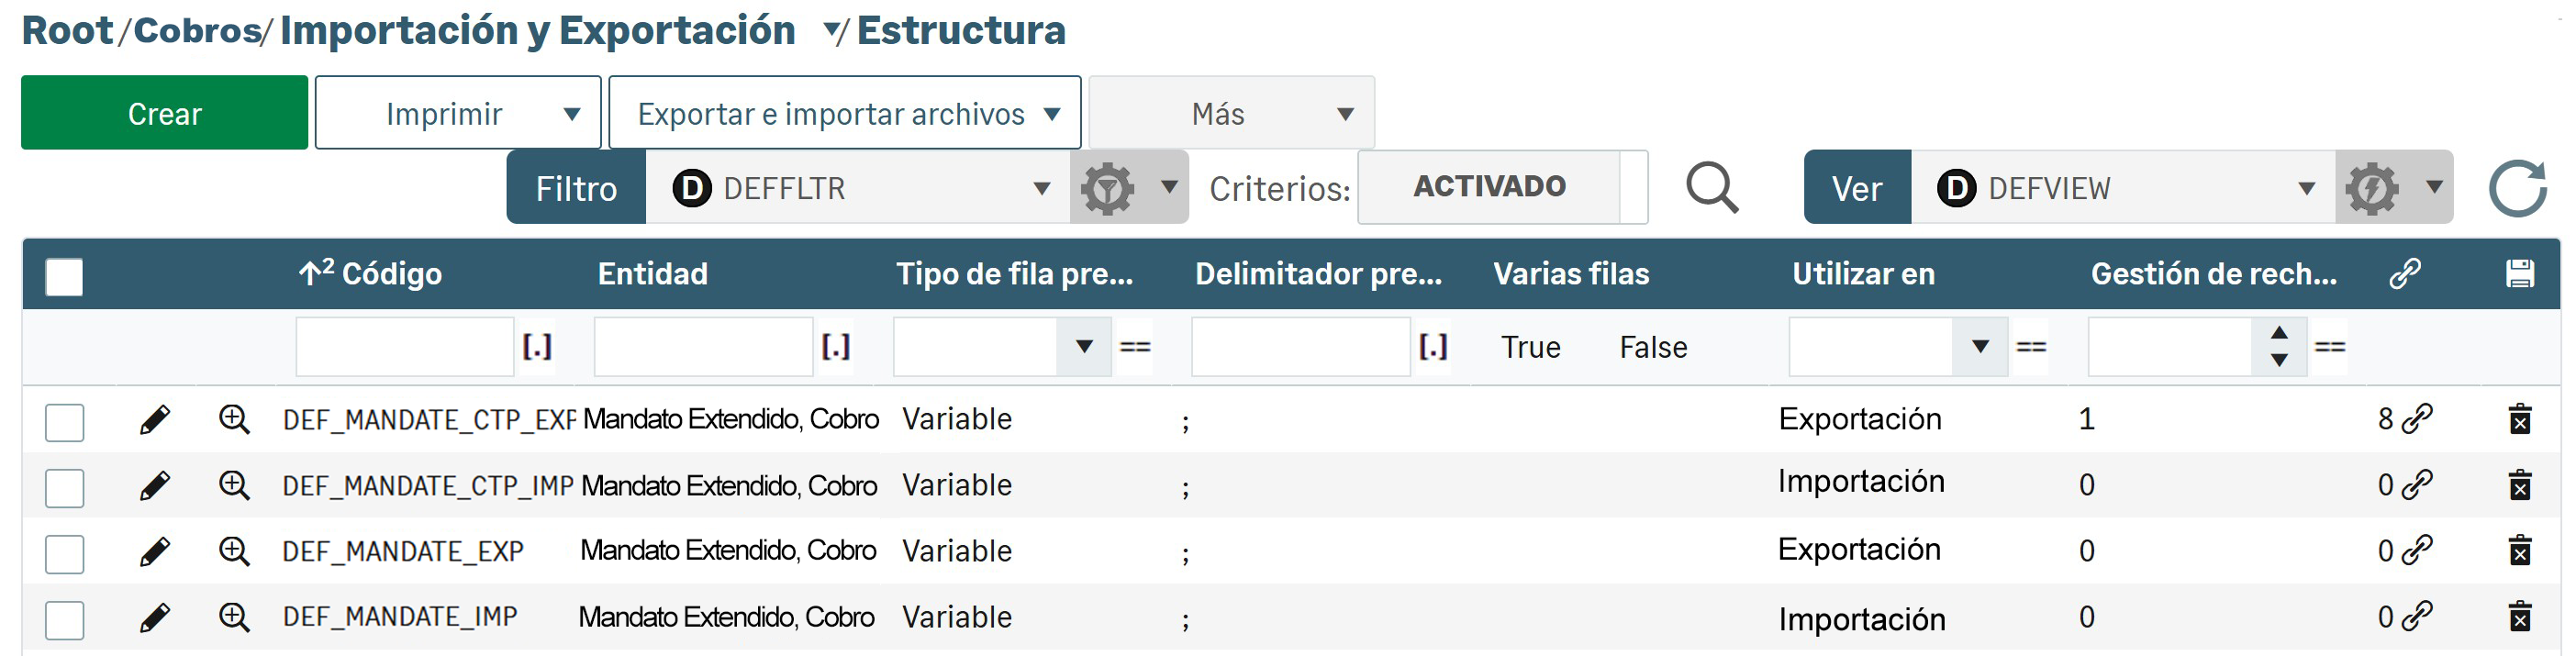Click the save icon in table header
The width and height of the screenshot is (2576, 656).
click(x=2519, y=274)
